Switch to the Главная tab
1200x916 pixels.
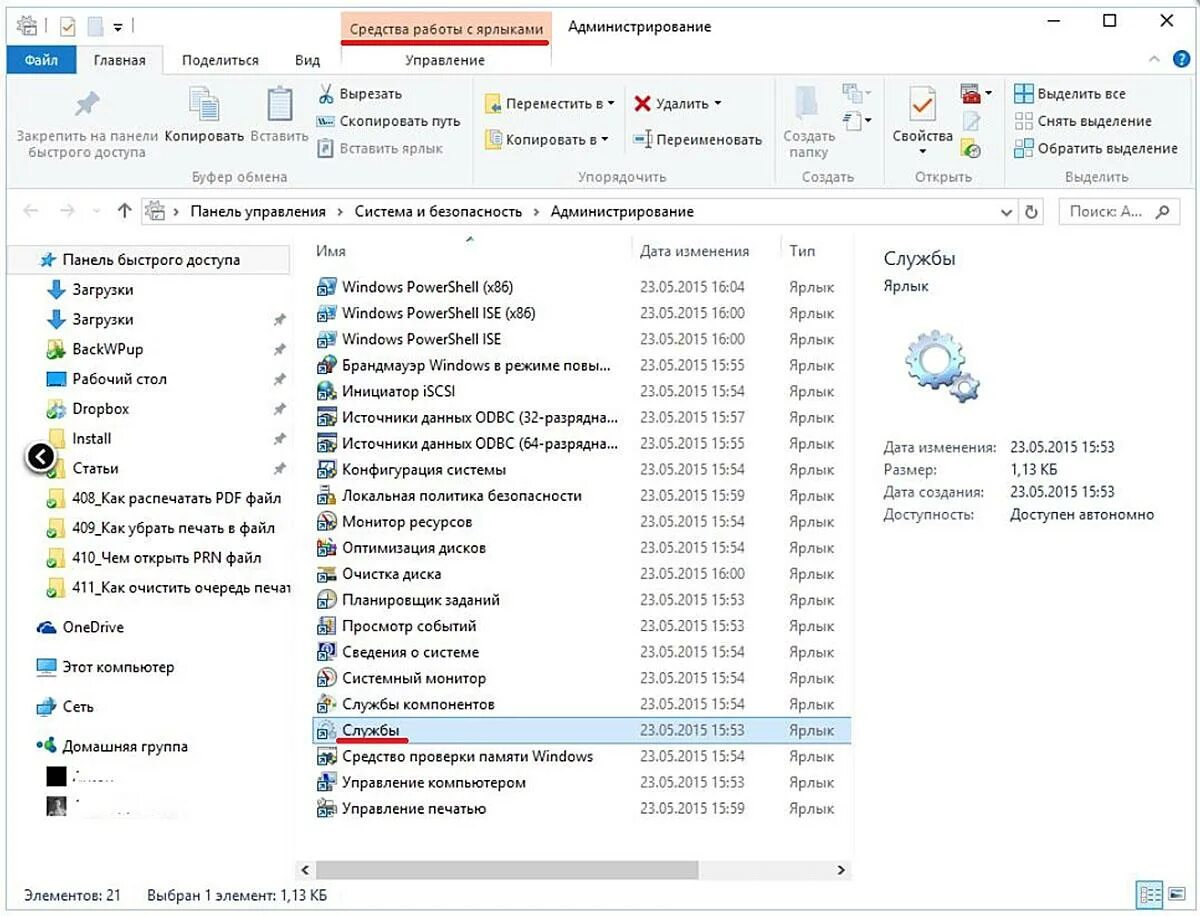click(x=120, y=60)
